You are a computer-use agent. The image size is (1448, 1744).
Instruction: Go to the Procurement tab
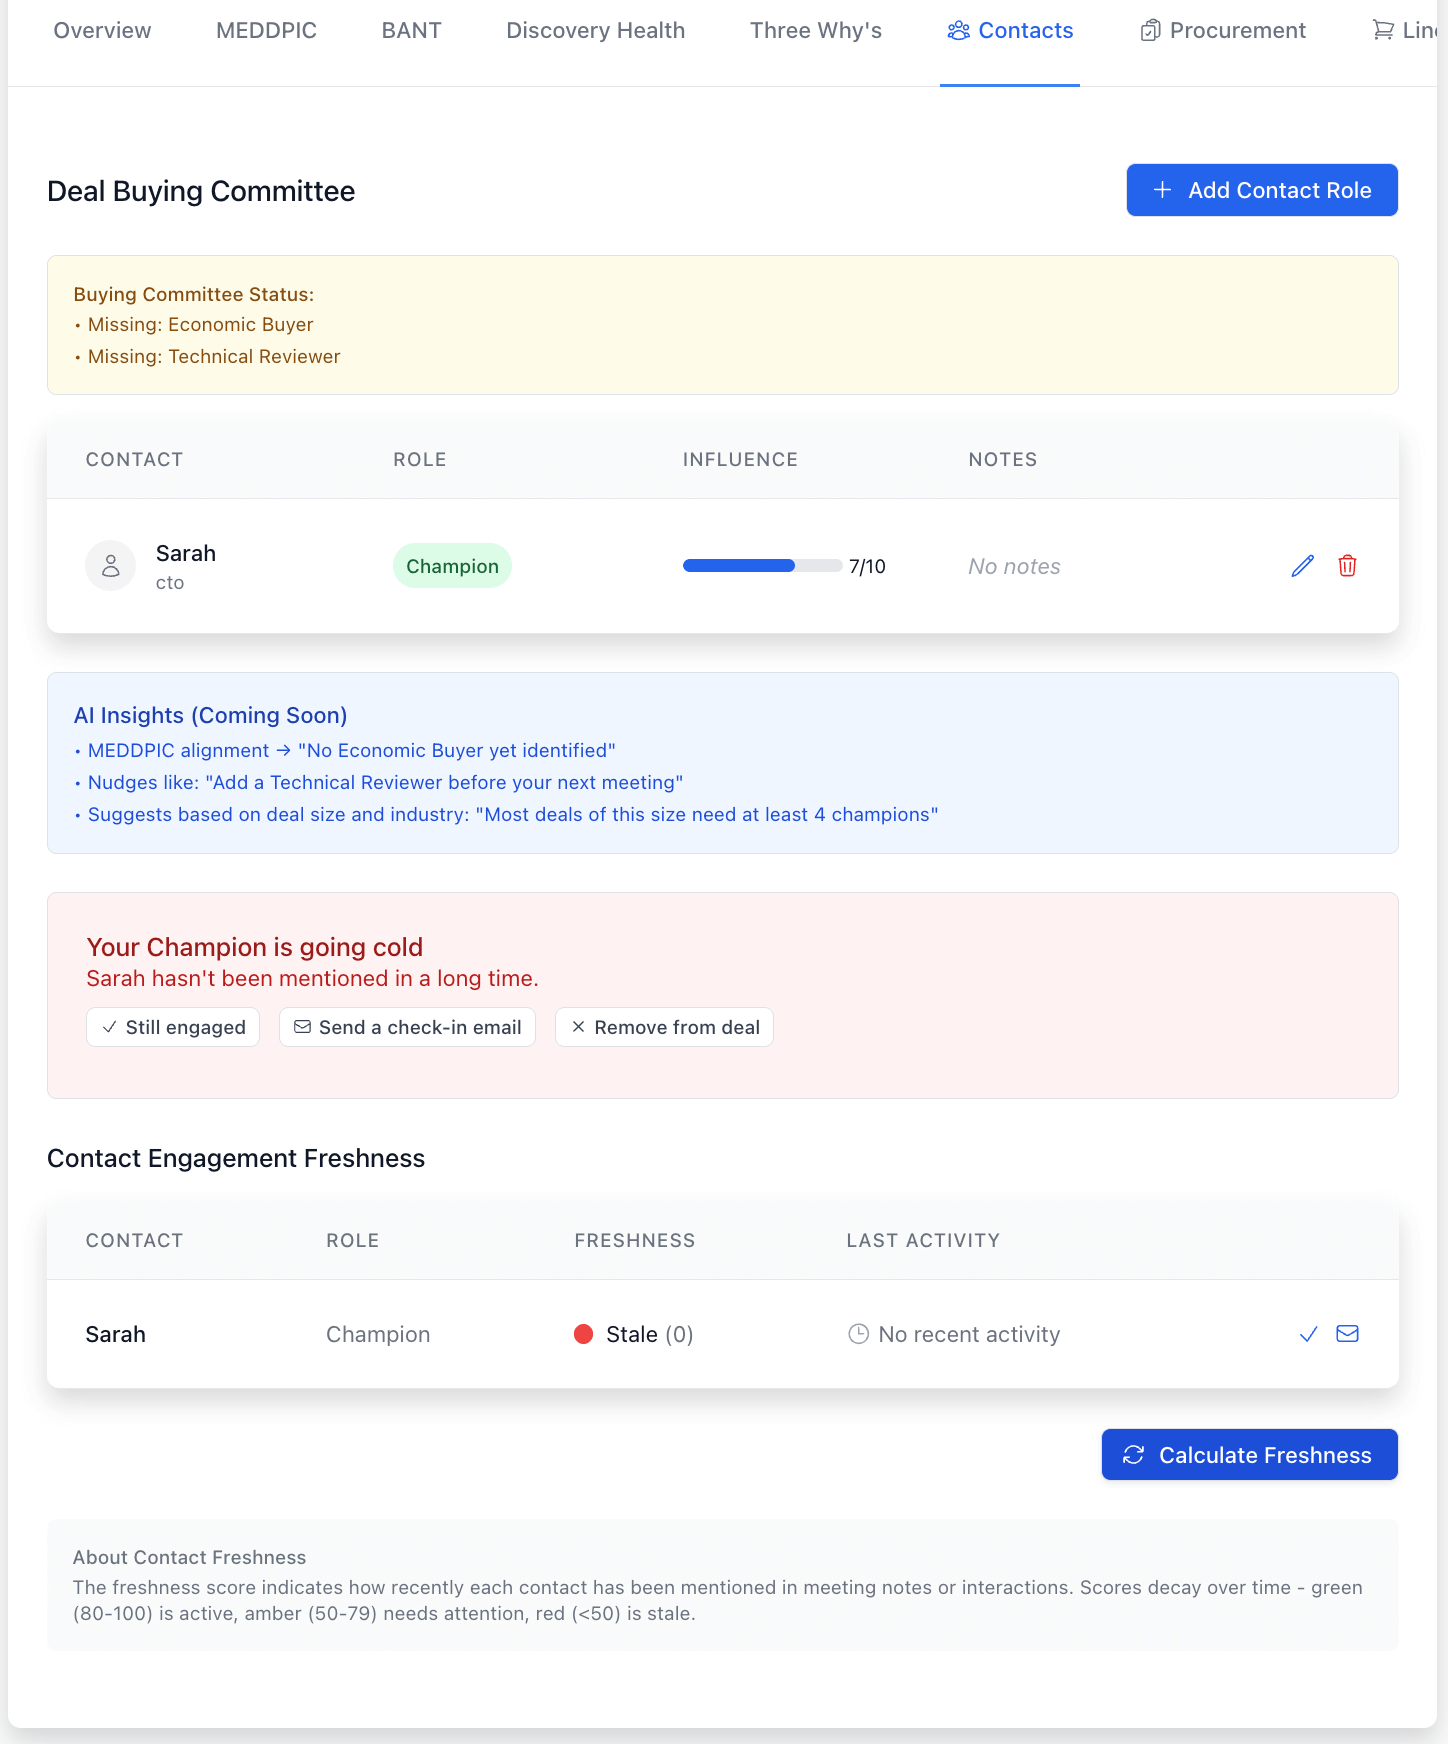click(1223, 31)
